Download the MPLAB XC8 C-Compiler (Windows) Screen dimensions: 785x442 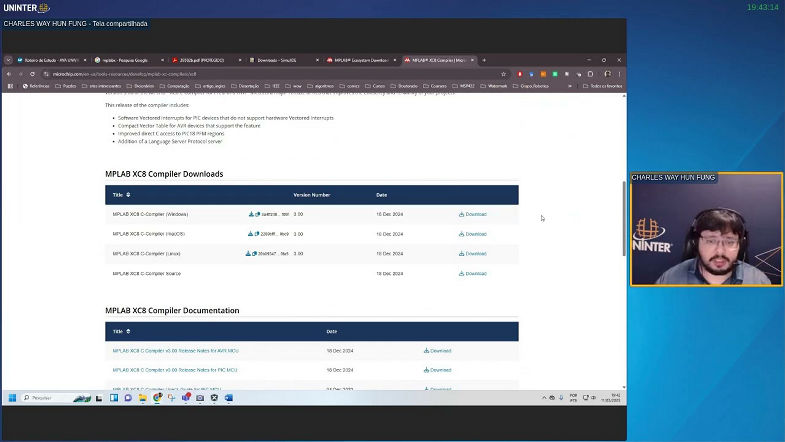pos(472,214)
